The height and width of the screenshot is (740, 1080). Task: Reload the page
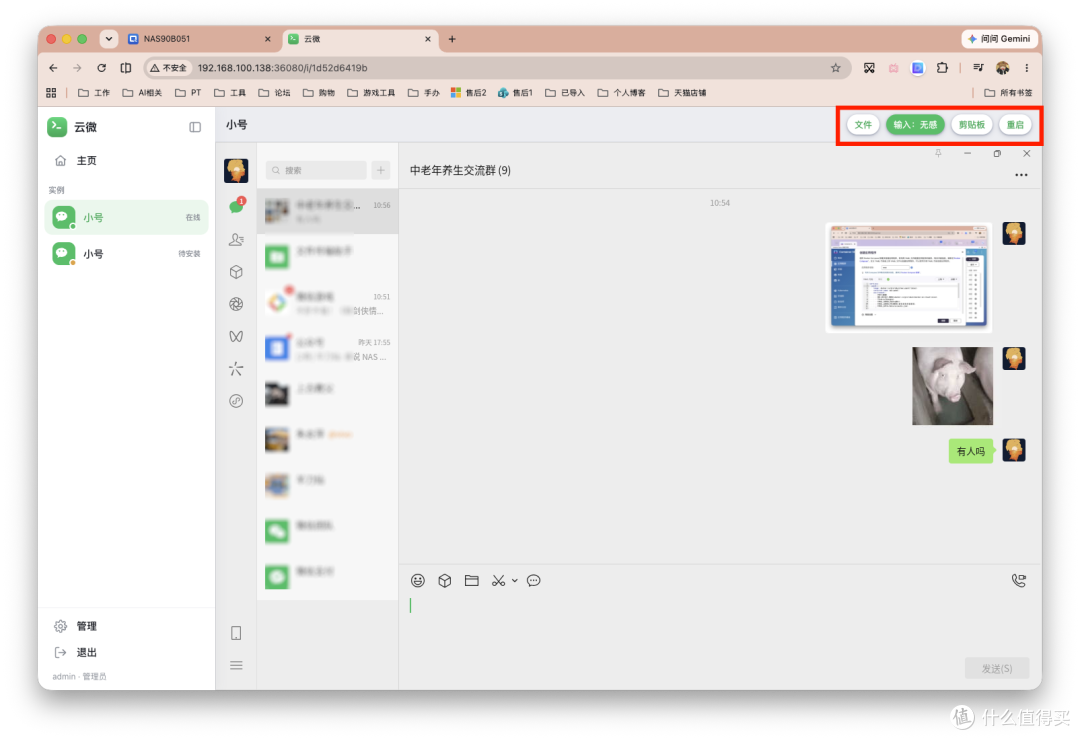[x=101, y=68]
